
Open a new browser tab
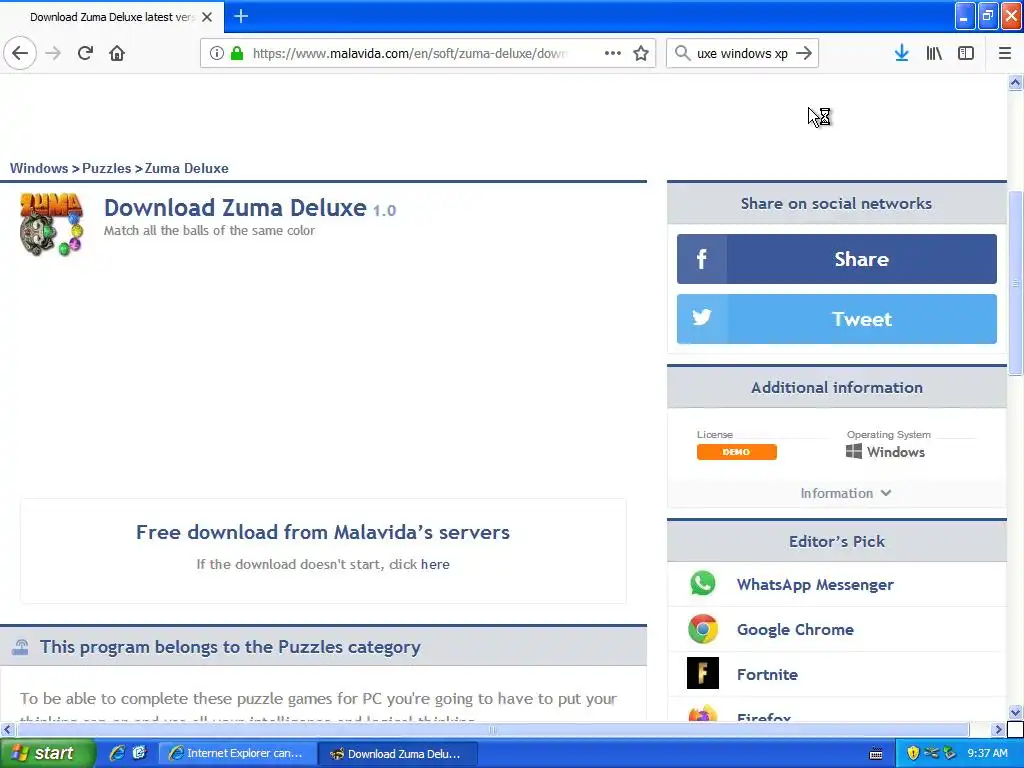pos(241,16)
